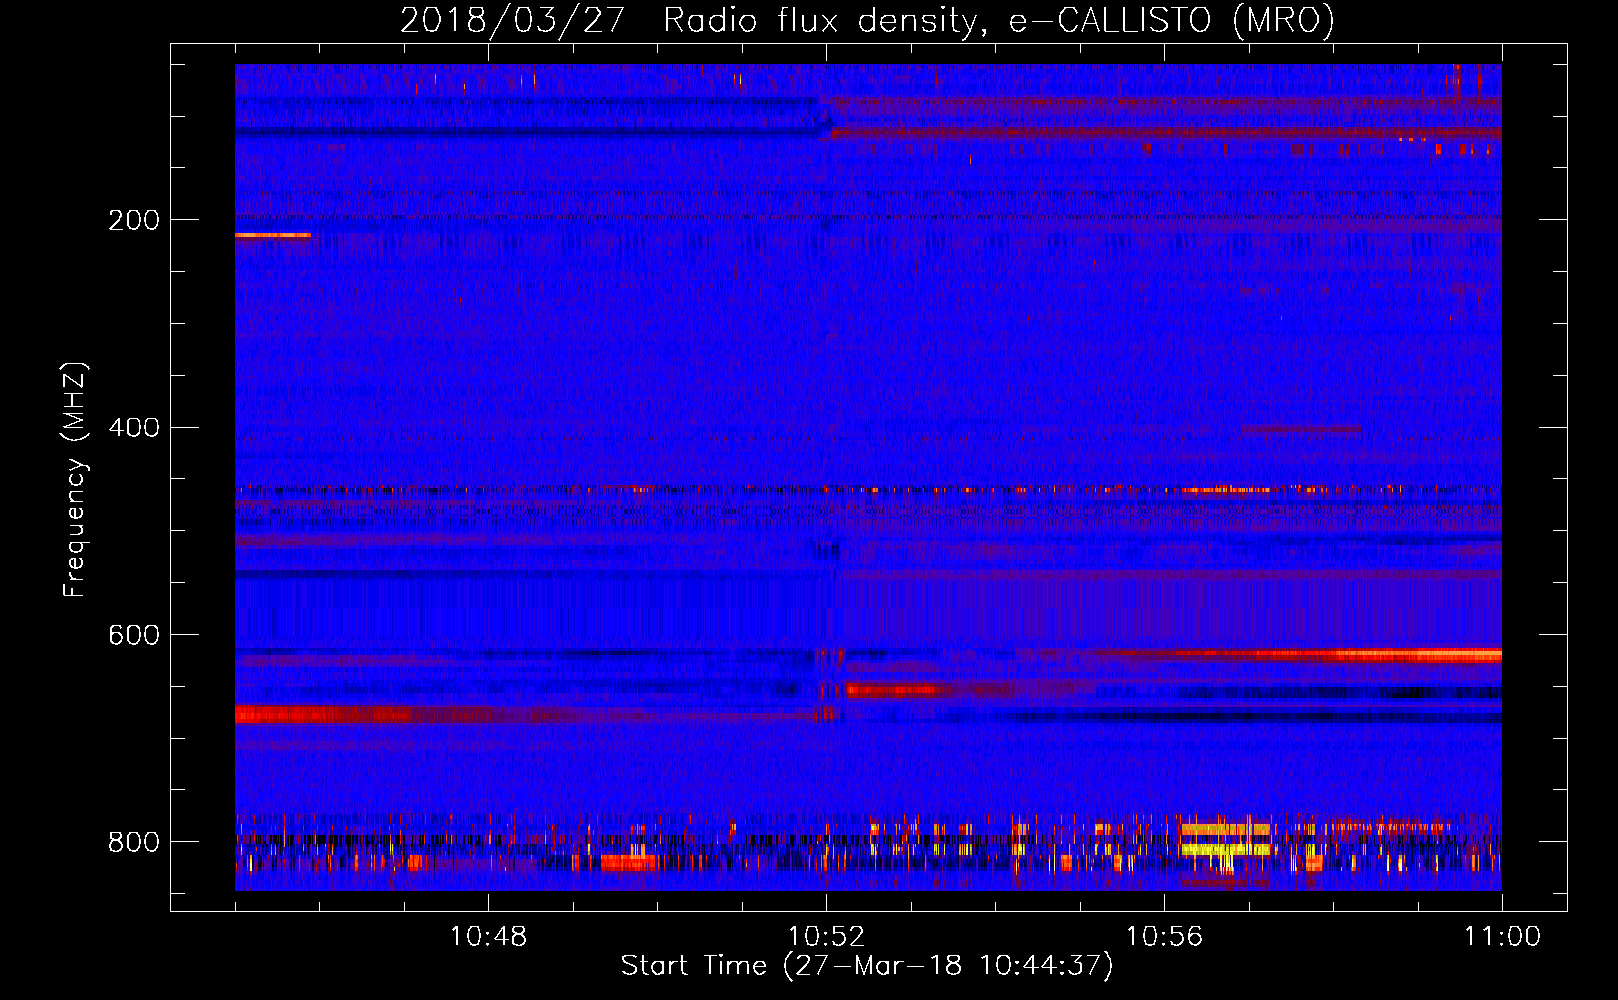Click the 600 frequency tick label

tap(134, 636)
